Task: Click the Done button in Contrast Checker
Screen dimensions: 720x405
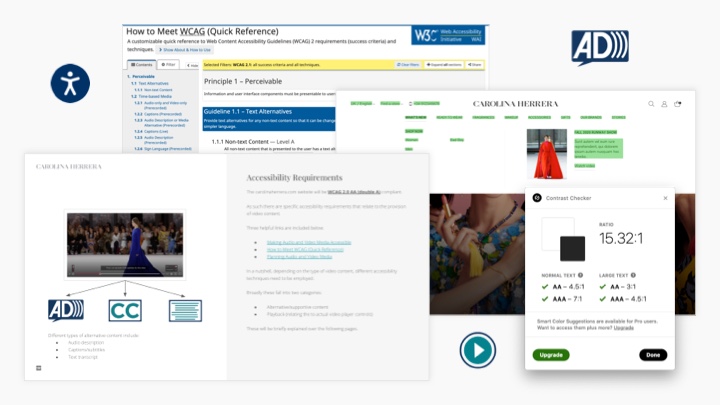Action: [653, 355]
